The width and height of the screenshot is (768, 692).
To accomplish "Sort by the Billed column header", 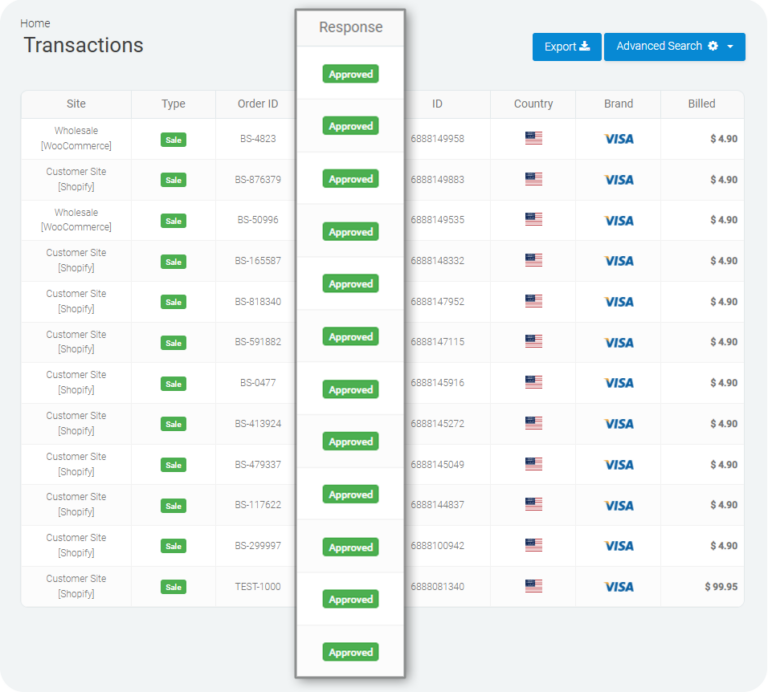I will [x=701, y=104].
